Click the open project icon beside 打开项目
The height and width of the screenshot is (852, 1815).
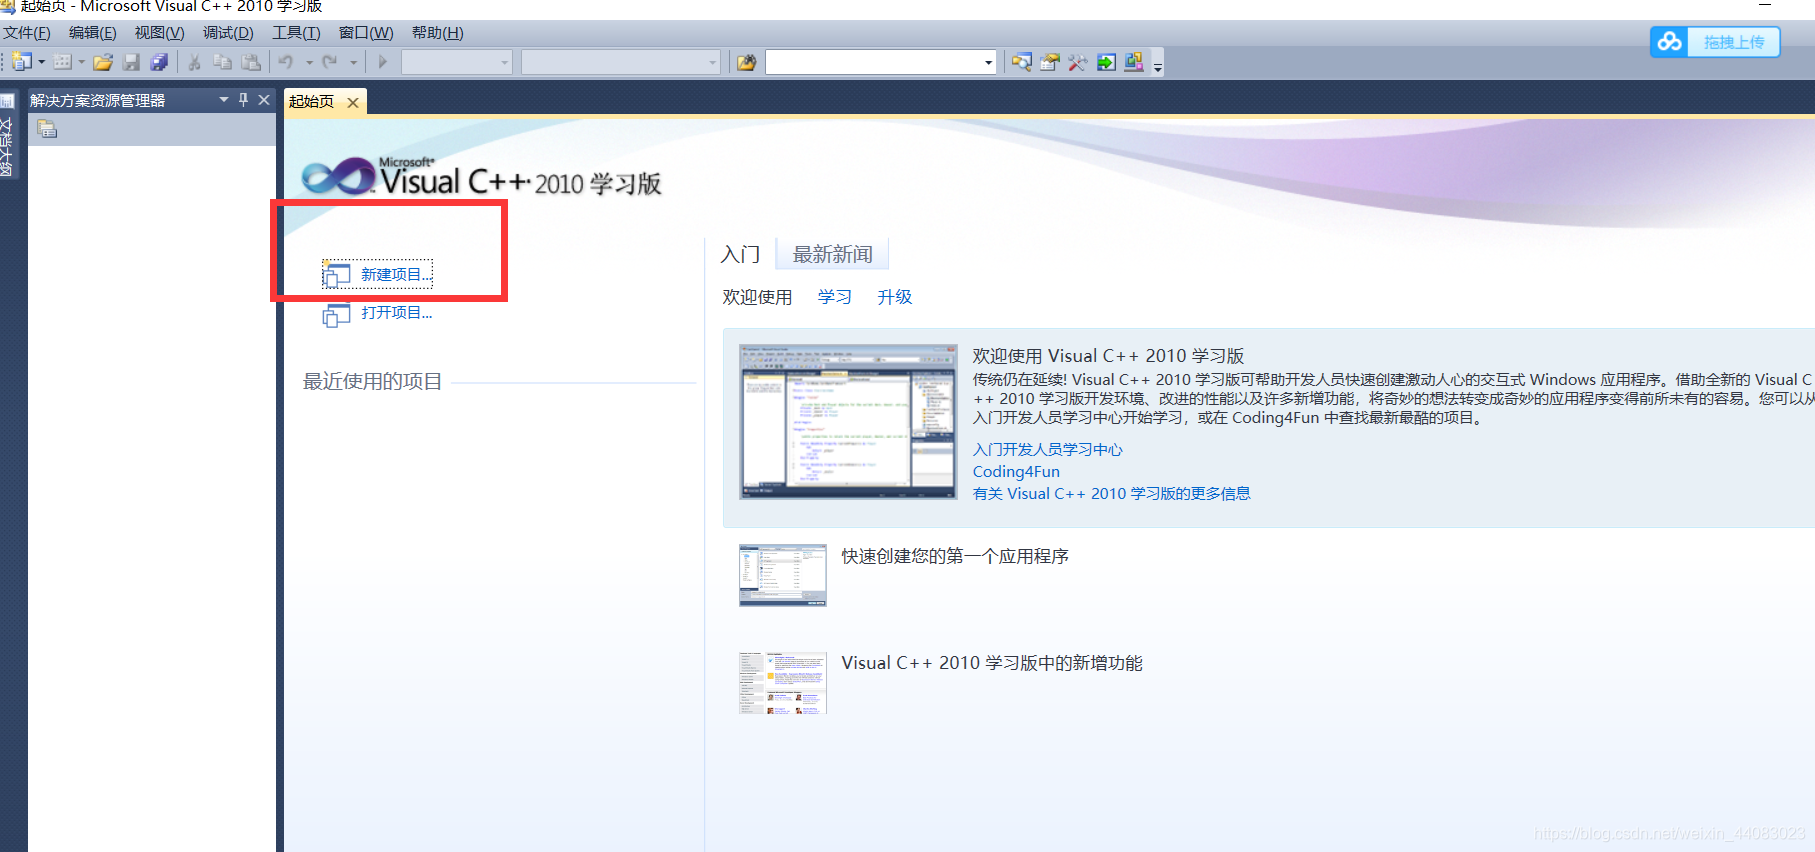[336, 315]
